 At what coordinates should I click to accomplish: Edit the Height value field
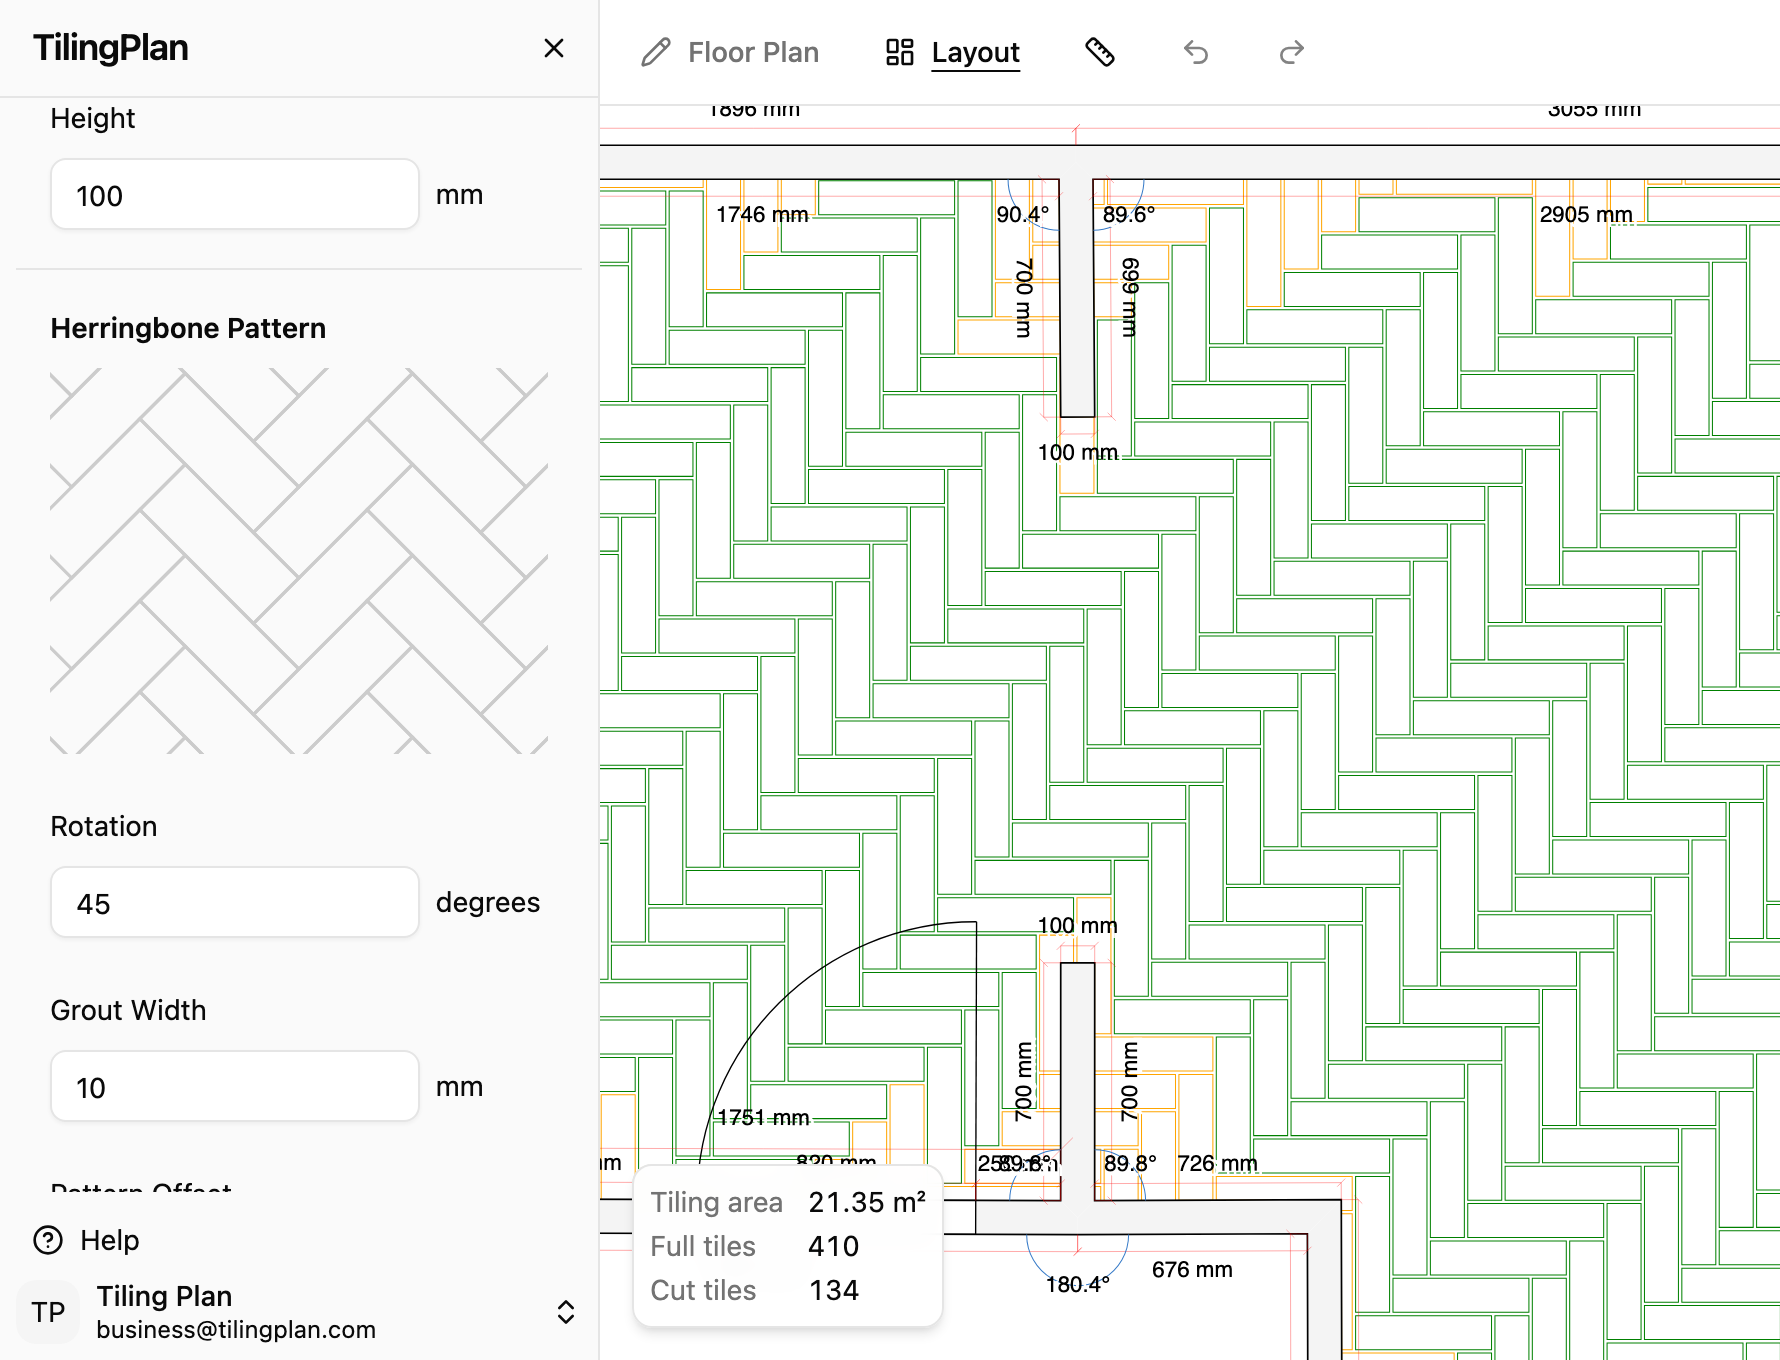[235, 195]
